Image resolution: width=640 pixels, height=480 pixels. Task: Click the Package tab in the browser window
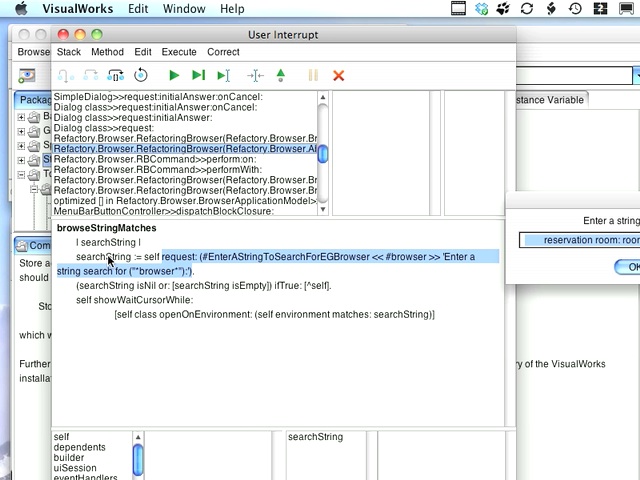[x=34, y=100]
